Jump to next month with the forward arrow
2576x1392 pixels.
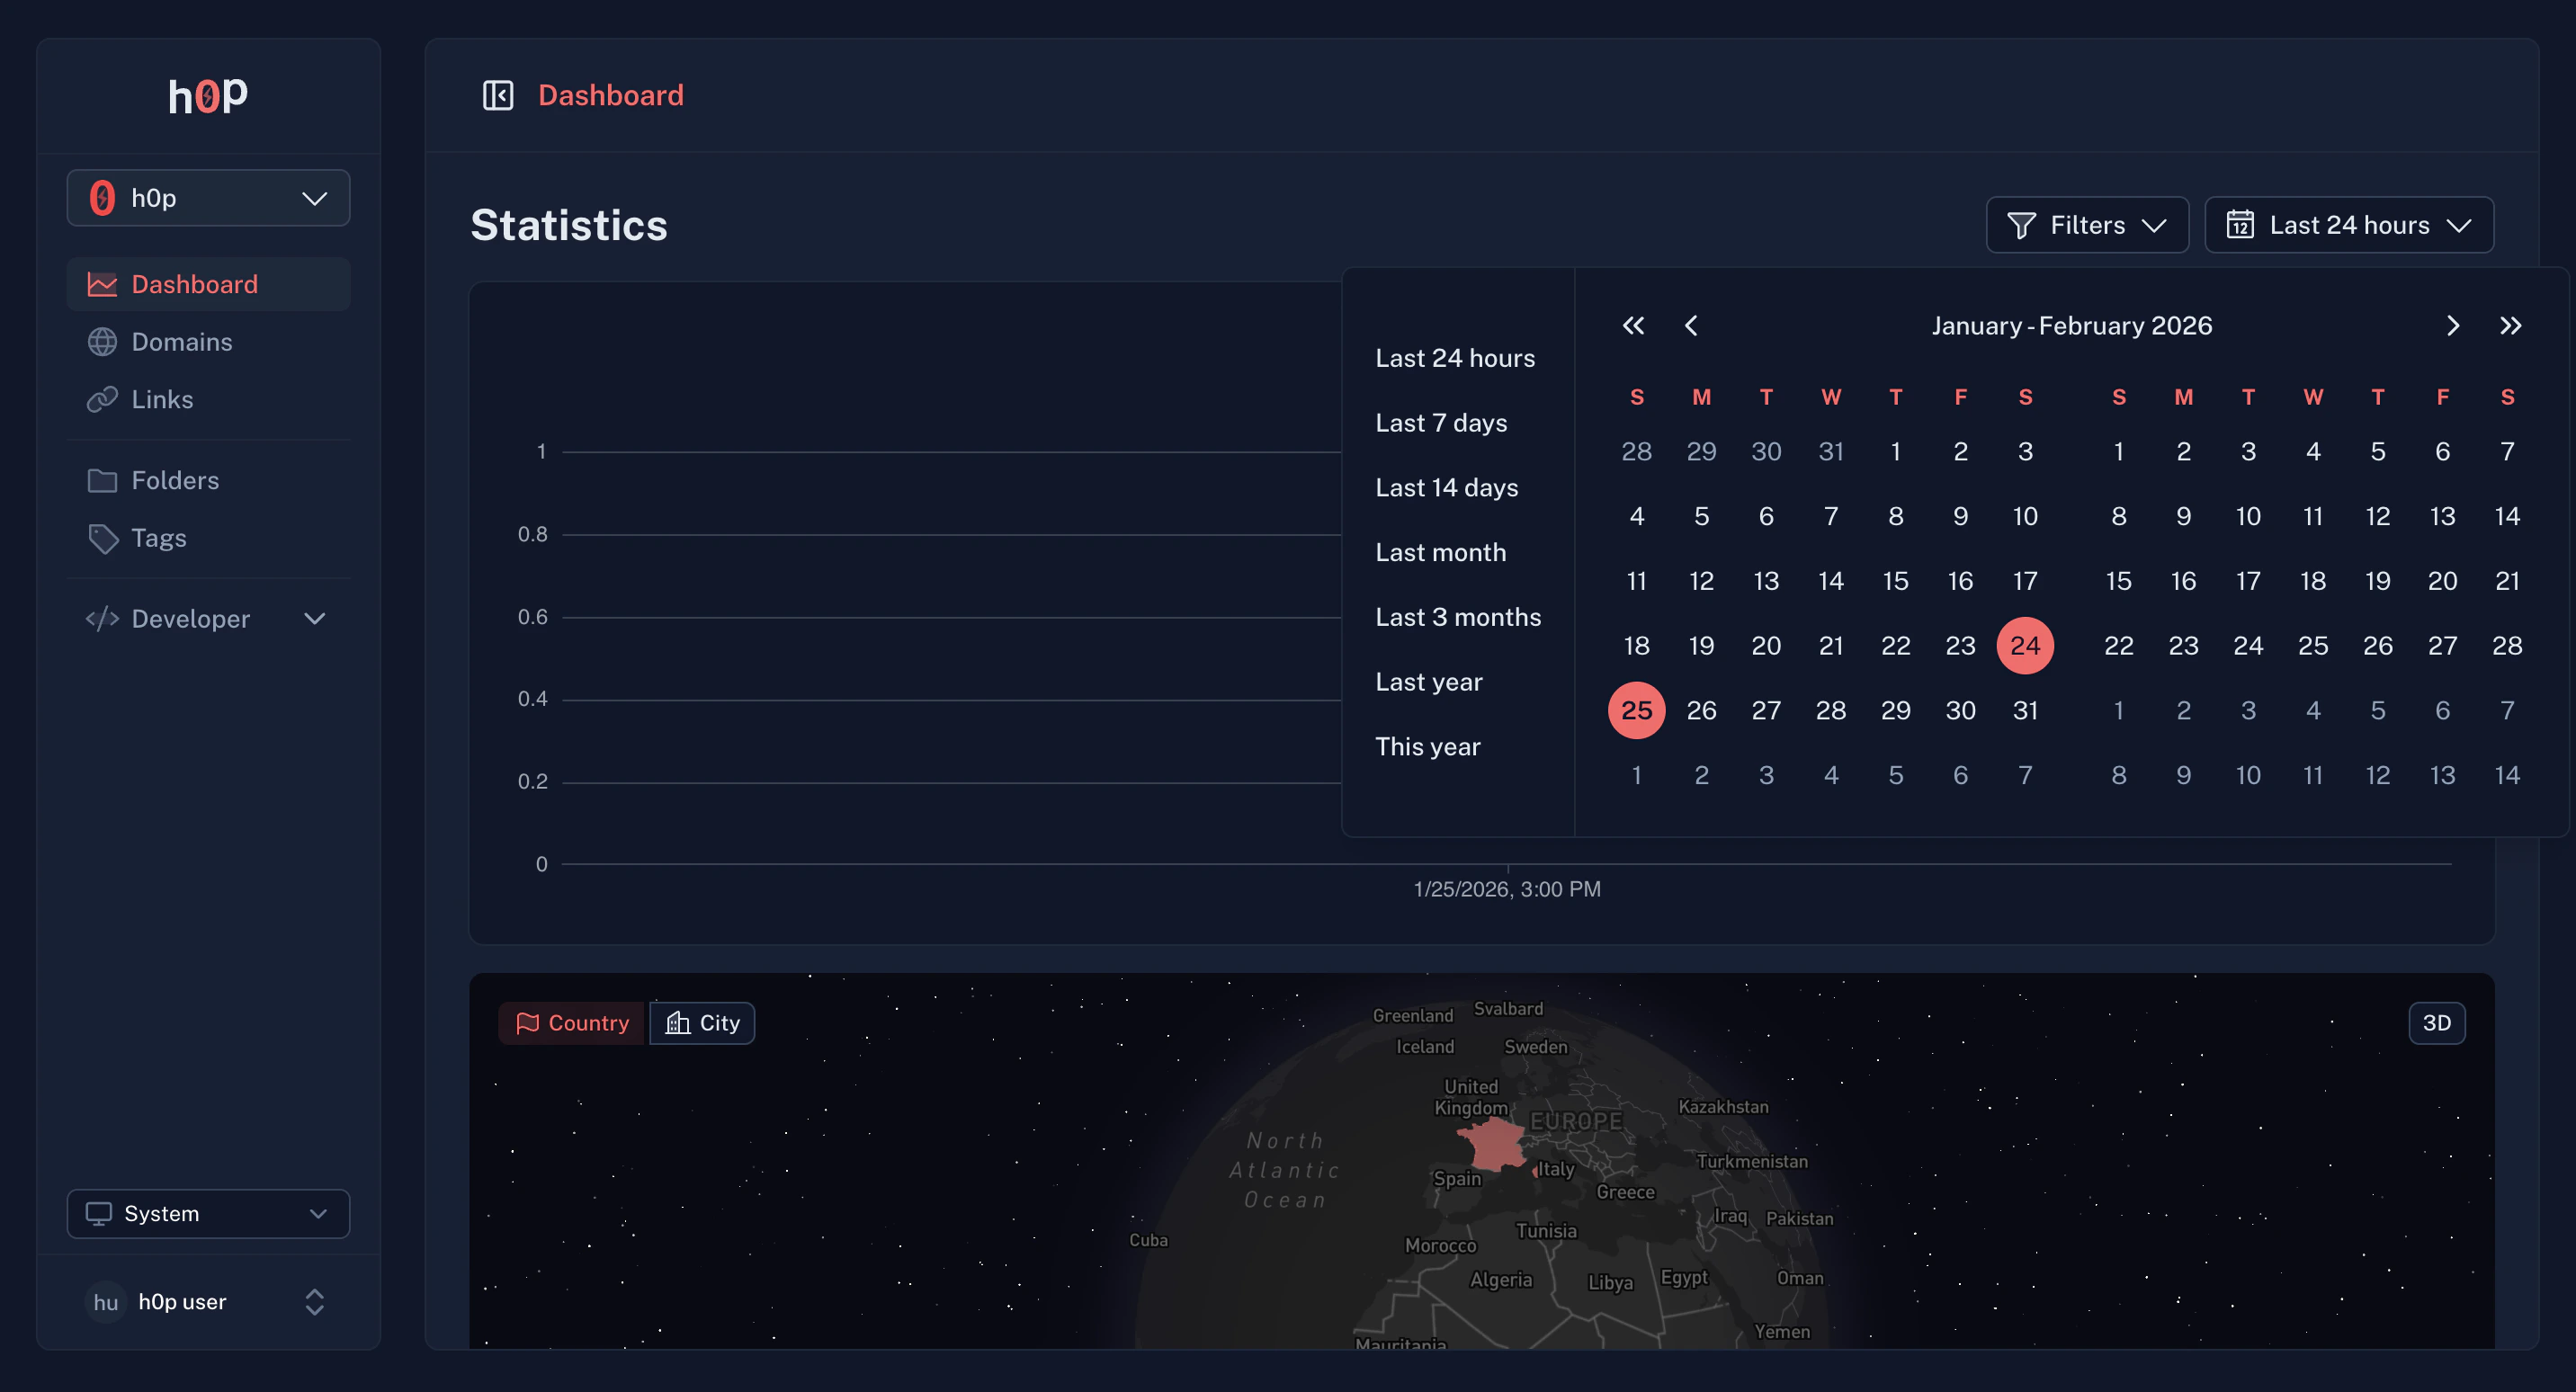[2452, 325]
